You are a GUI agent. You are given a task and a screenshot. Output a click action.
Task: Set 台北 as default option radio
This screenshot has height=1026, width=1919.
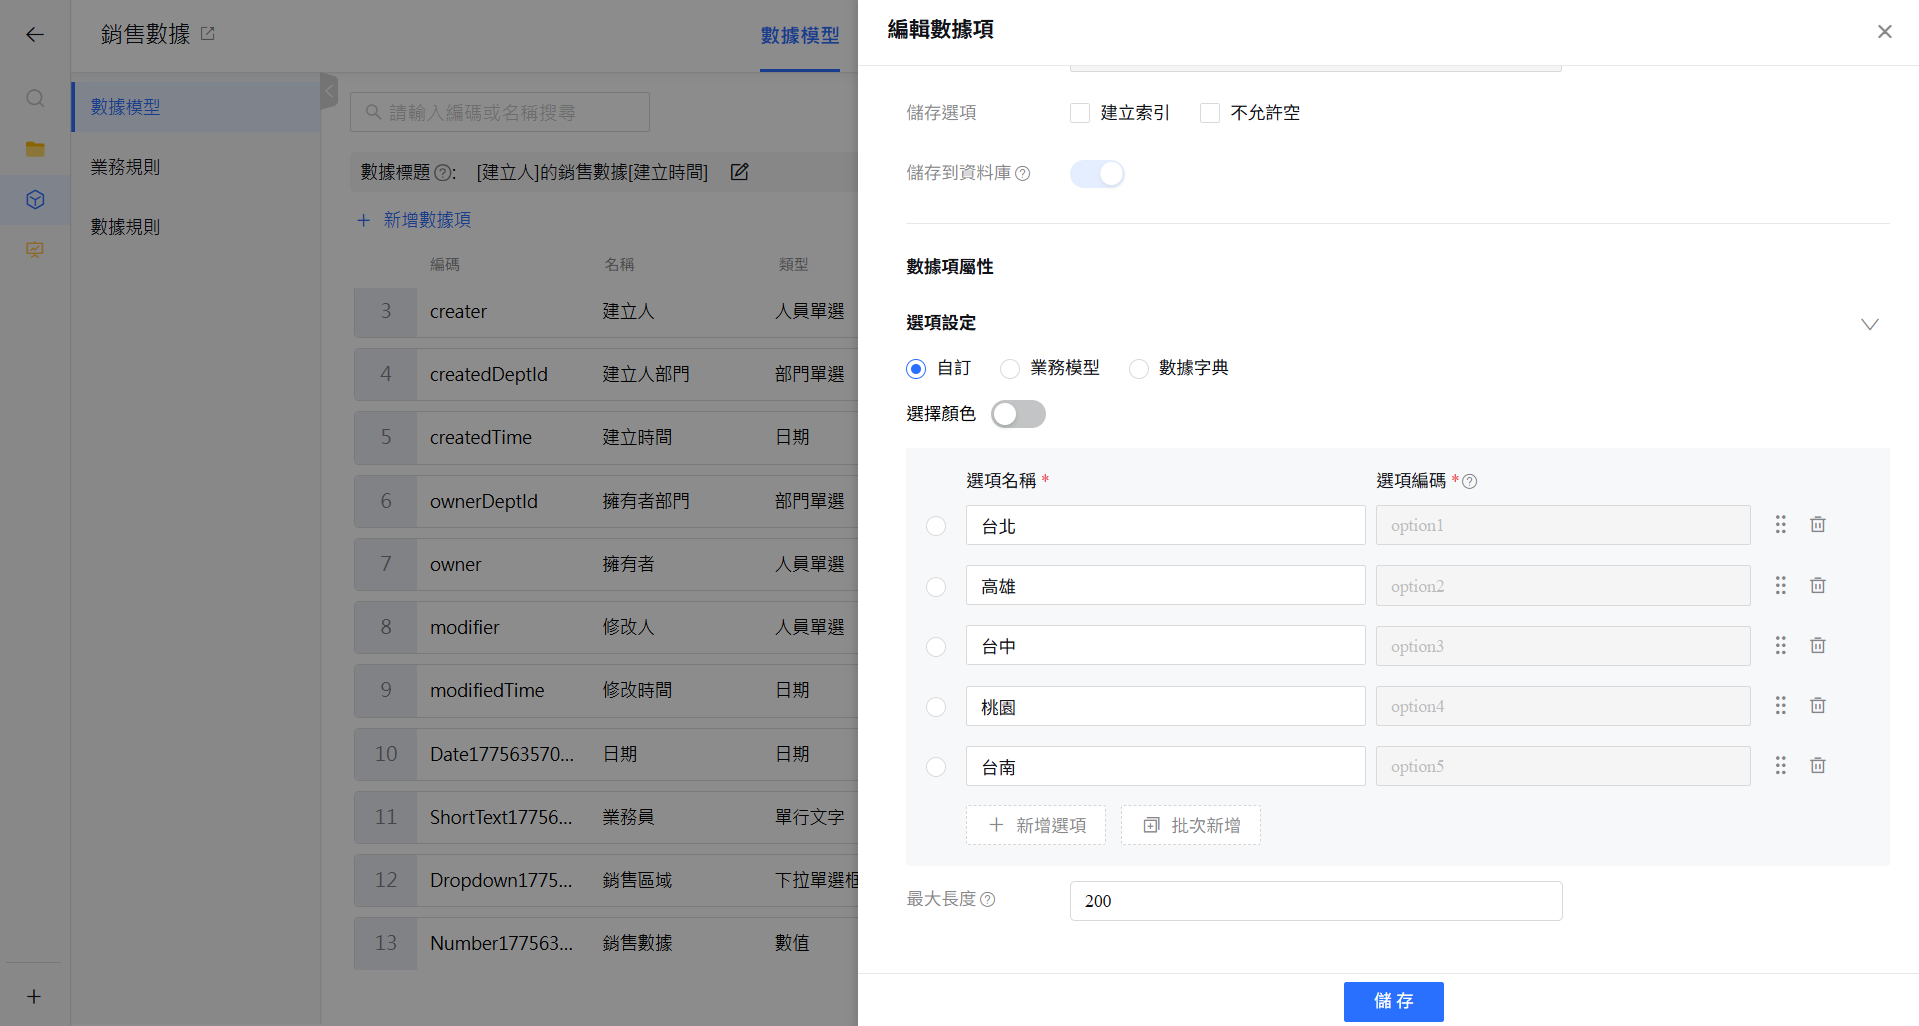(936, 526)
